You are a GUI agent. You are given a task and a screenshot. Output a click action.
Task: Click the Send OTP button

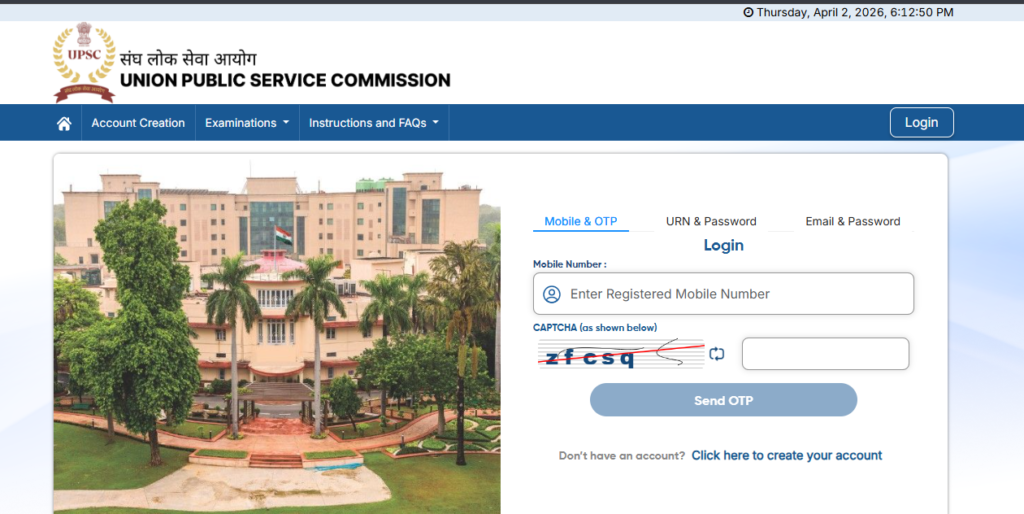[723, 400]
